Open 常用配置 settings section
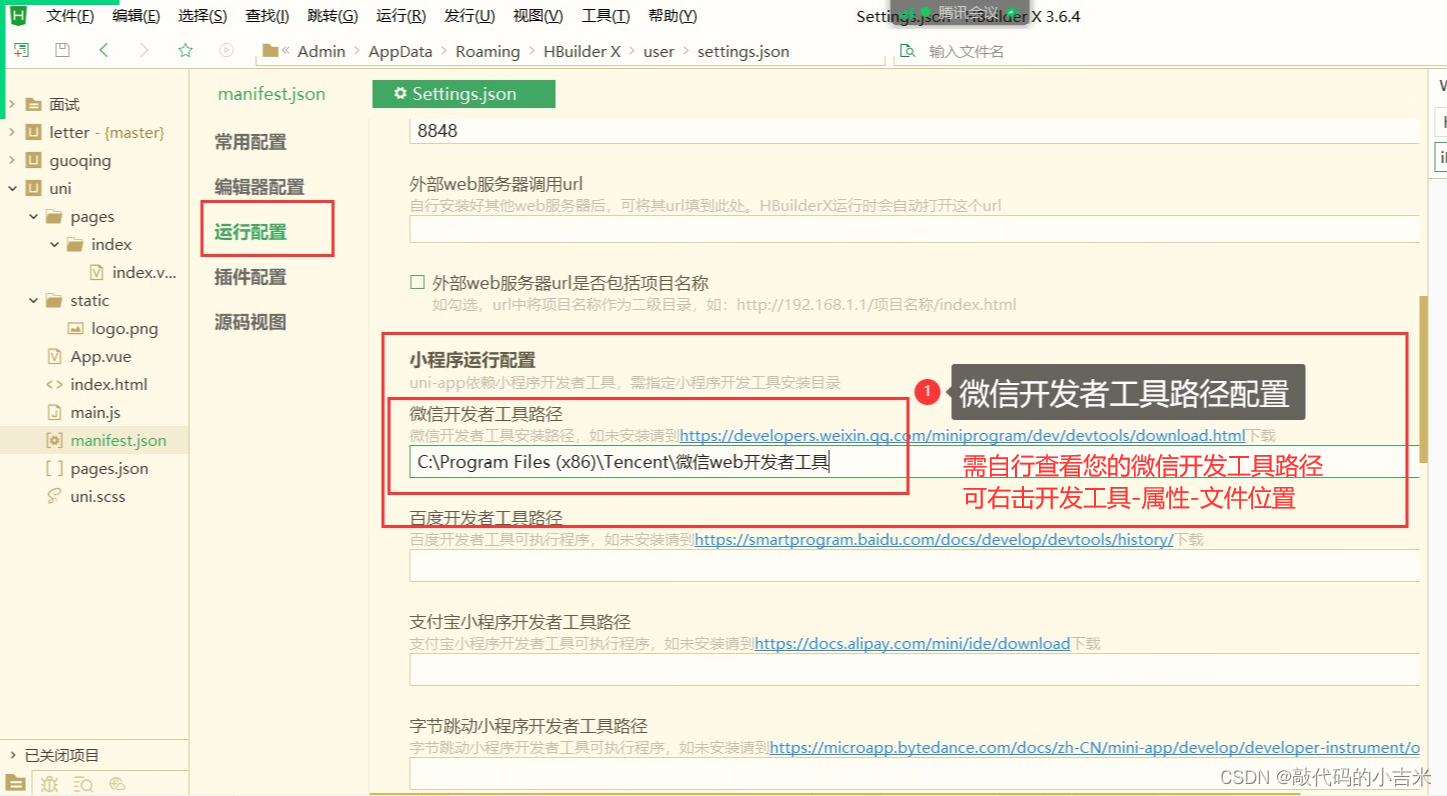Image resolution: width=1447 pixels, height=796 pixels. coord(251,142)
